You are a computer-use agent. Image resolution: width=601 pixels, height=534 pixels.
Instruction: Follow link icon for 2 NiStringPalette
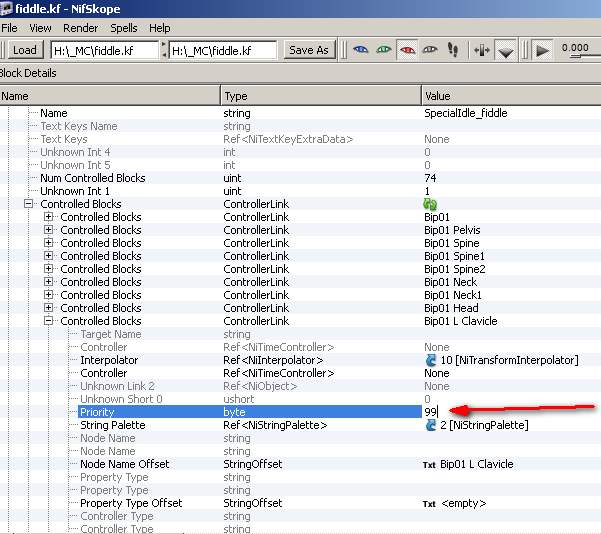click(431, 425)
